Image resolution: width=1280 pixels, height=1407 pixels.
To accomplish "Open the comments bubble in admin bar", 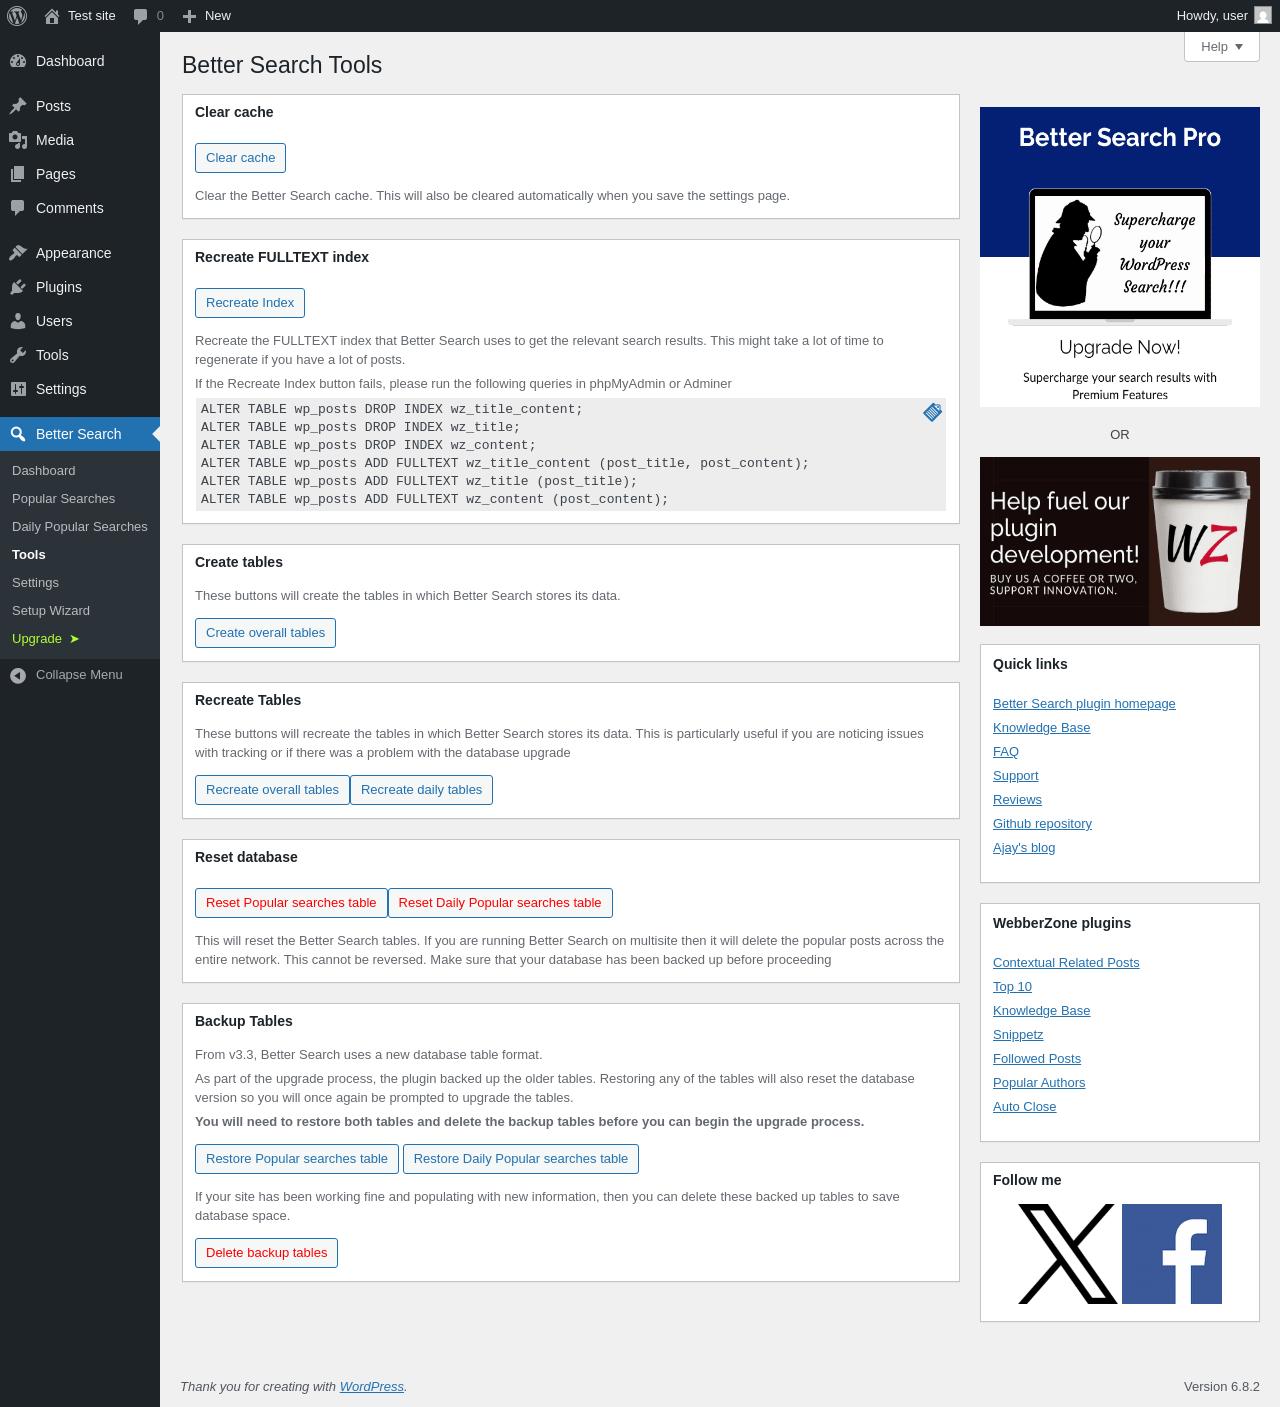I will coord(141,16).
